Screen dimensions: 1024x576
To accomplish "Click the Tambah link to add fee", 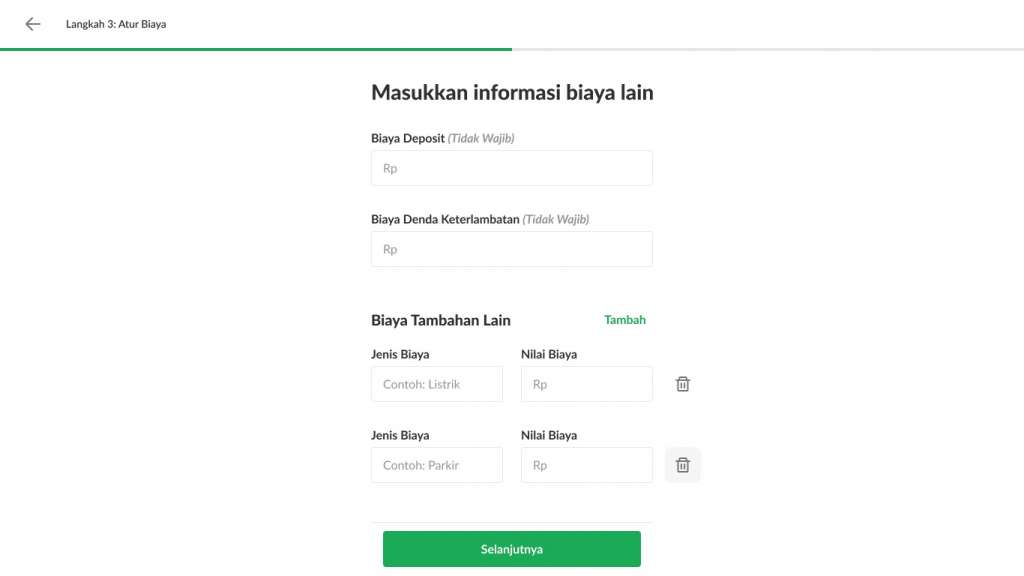I will pos(624,319).
